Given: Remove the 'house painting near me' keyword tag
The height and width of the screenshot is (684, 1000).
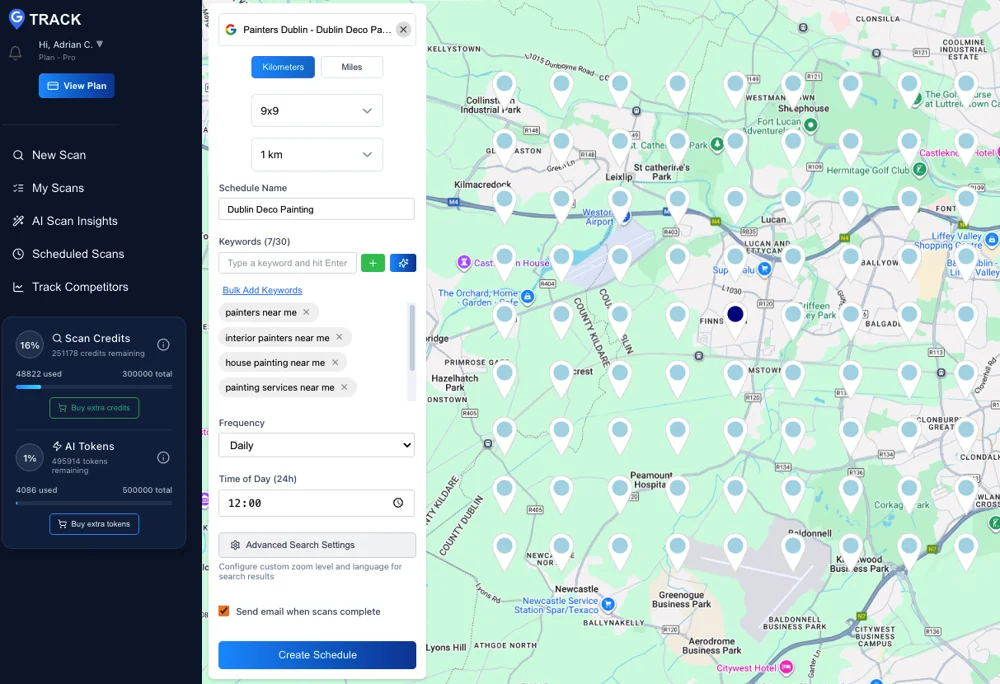Looking at the screenshot, I should pyautogui.click(x=335, y=363).
